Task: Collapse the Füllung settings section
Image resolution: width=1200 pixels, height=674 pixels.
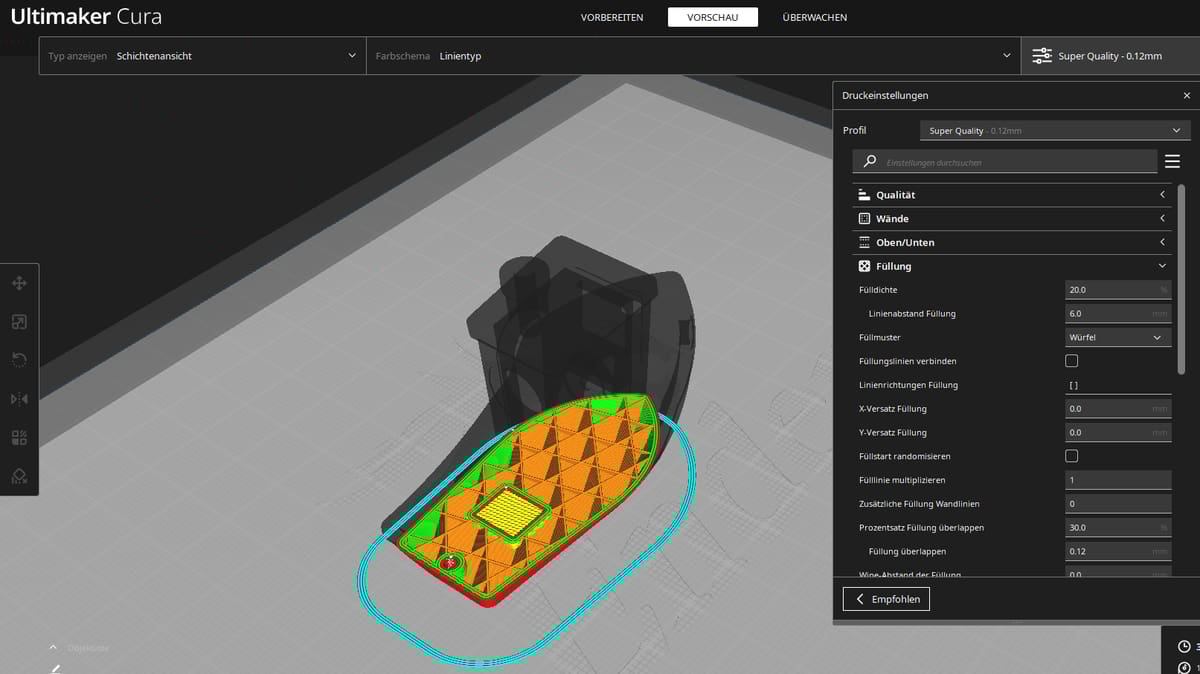Action: point(1012,266)
